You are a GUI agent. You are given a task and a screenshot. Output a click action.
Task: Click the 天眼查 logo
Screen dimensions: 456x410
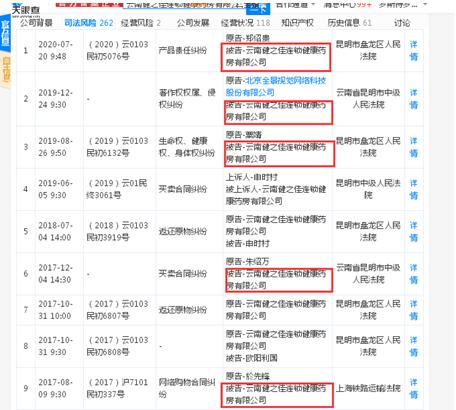pos(26,10)
